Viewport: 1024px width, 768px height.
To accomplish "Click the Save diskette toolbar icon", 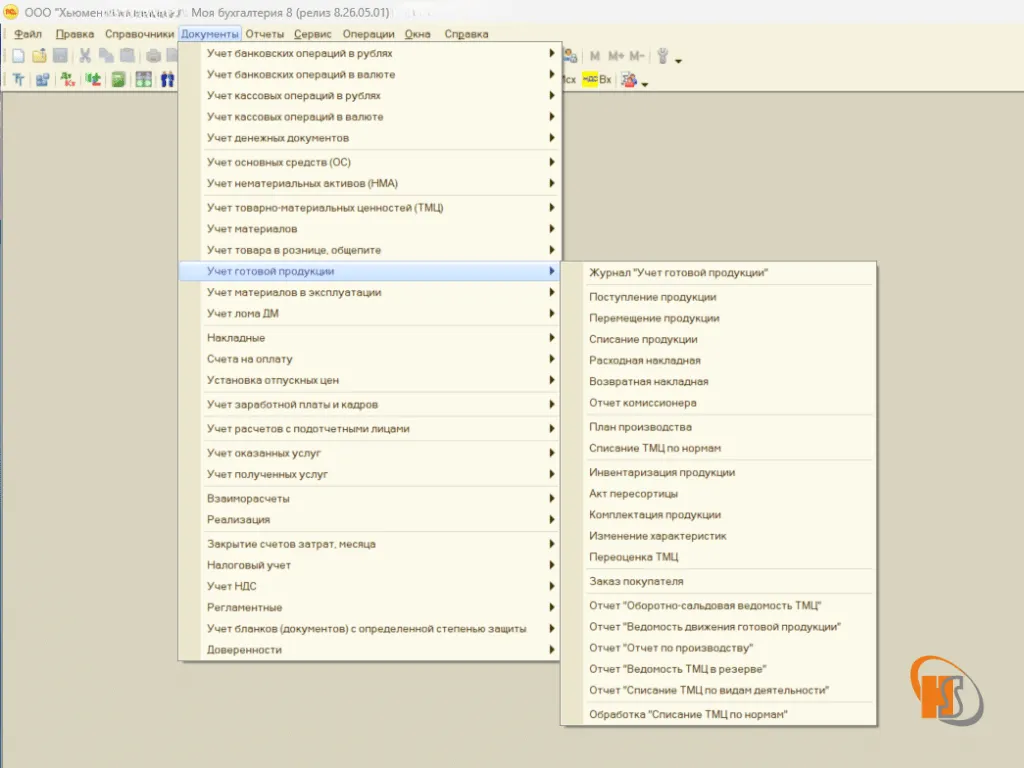I will (60, 56).
